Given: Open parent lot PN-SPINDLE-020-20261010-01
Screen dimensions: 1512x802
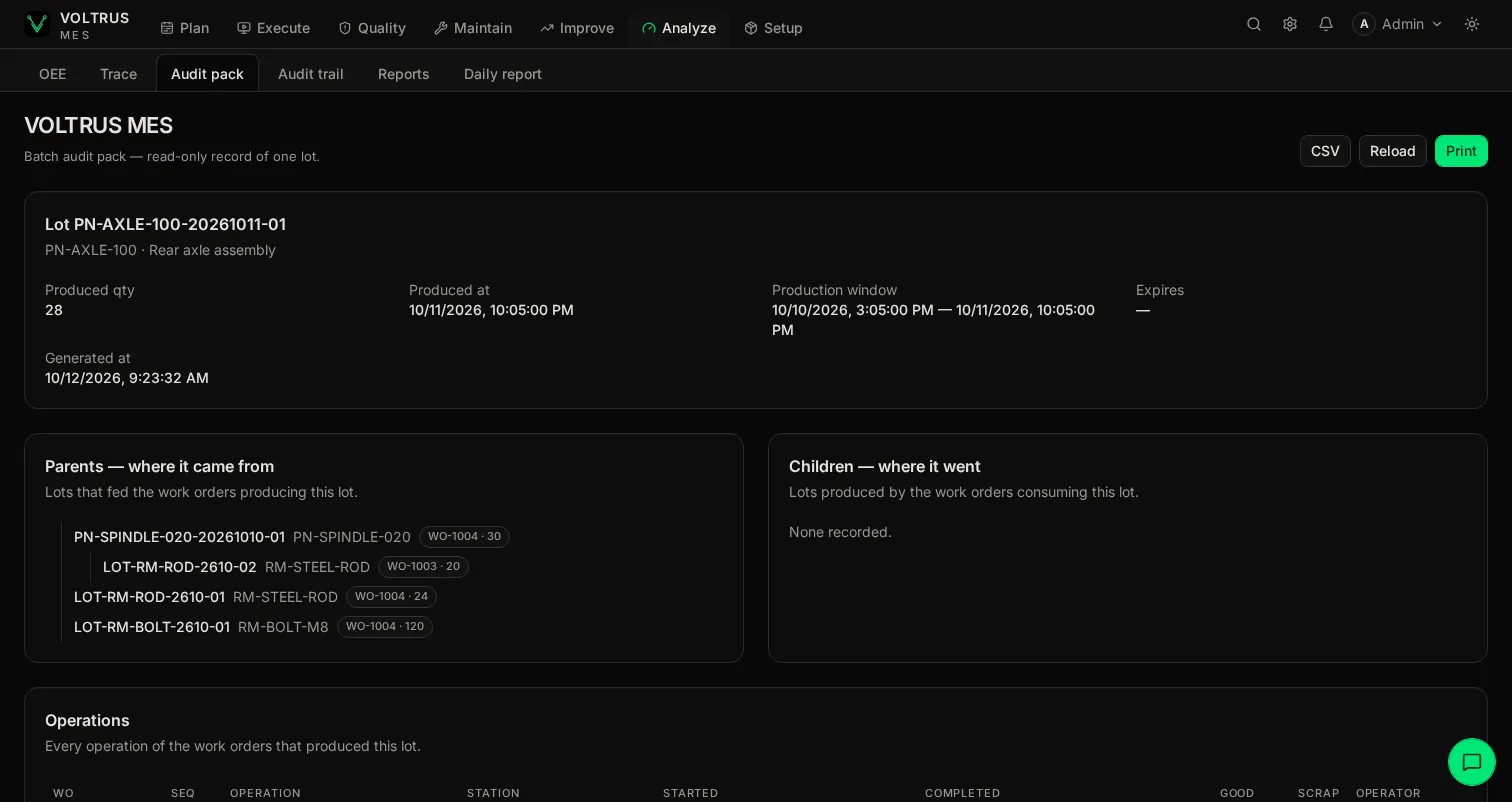Looking at the screenshot, I should click(179, 537).
